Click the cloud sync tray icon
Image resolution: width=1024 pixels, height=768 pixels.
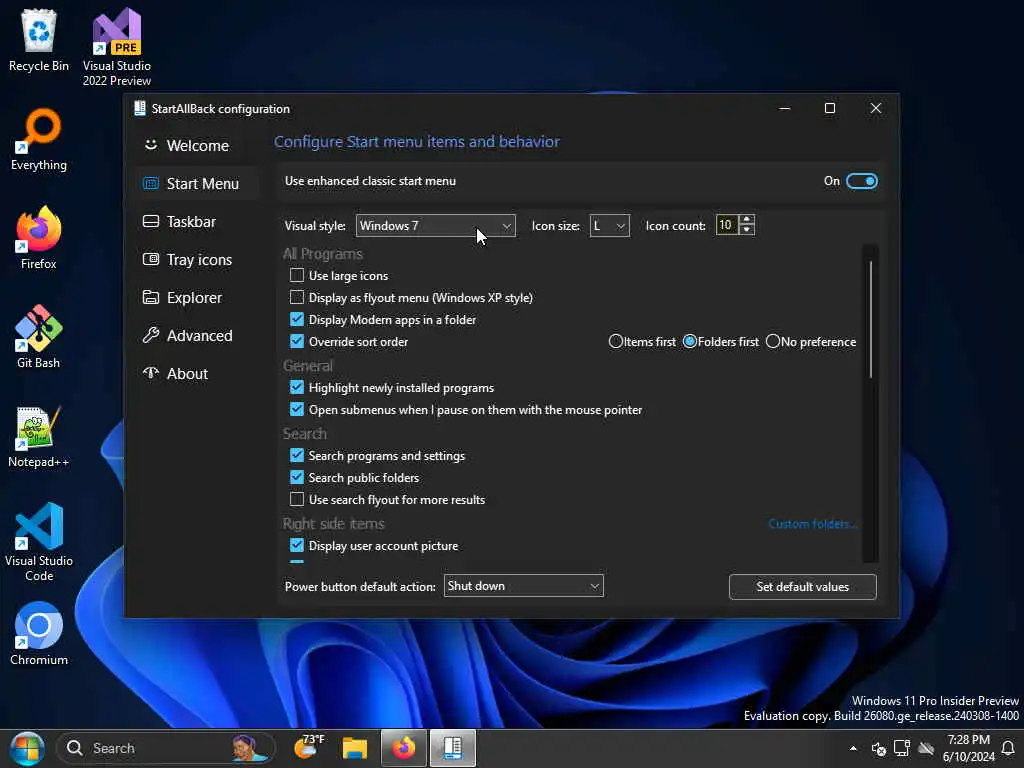pyautogui.click(x=926, y=748)
